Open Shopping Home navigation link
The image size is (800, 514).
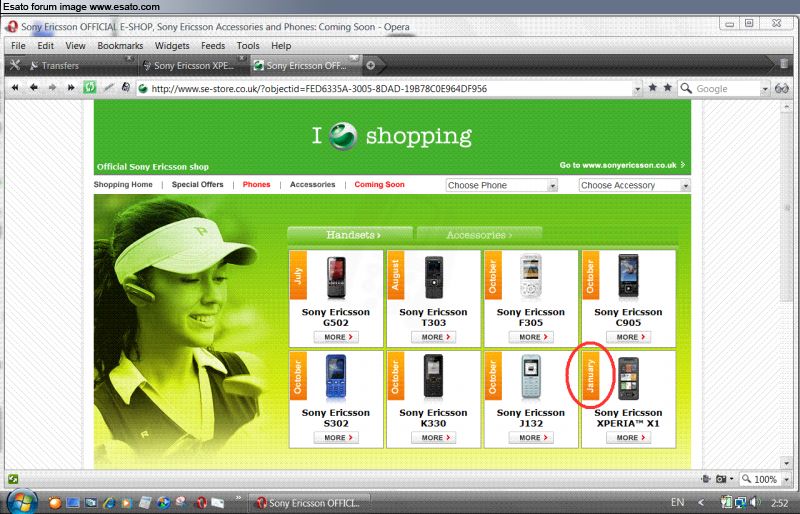[x=123, y=185]
